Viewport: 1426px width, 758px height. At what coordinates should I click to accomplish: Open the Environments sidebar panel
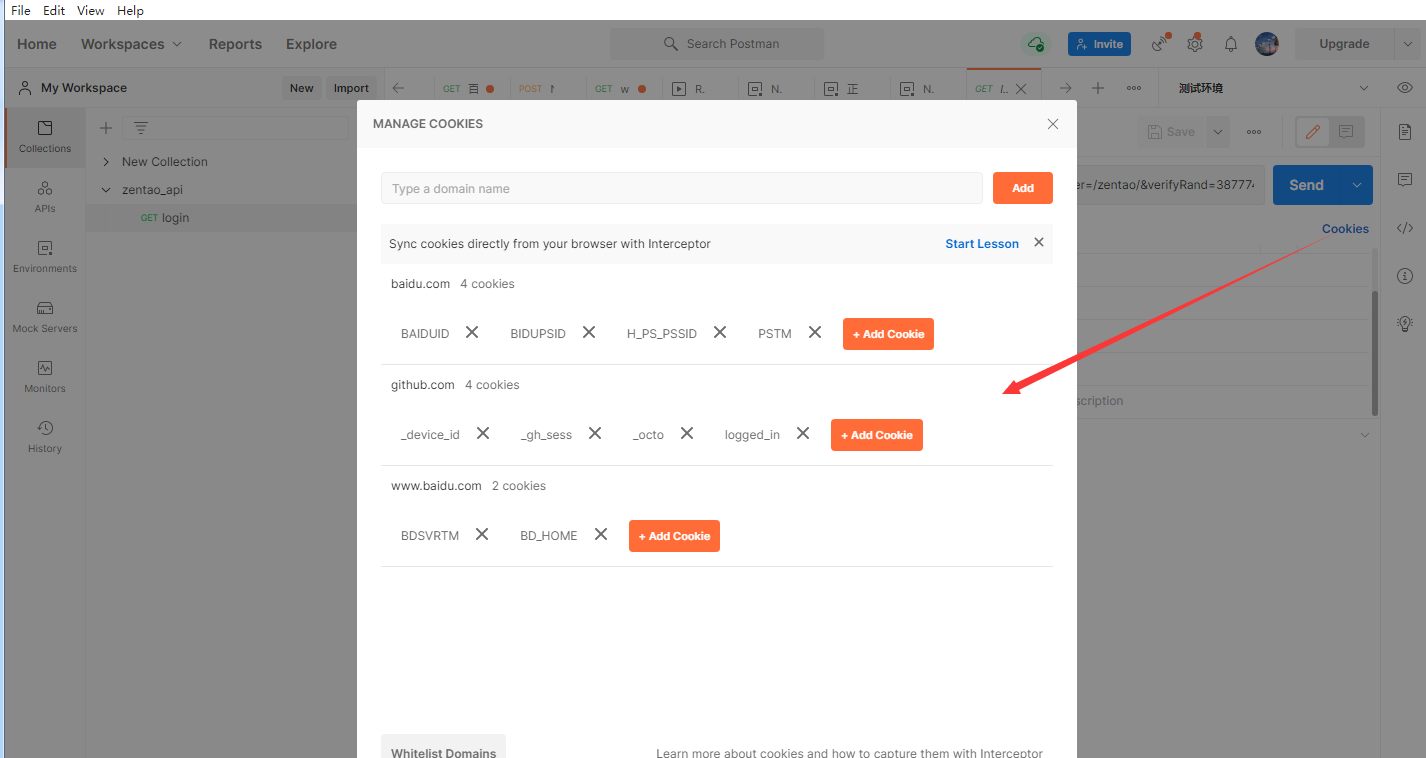coord(45,257)
